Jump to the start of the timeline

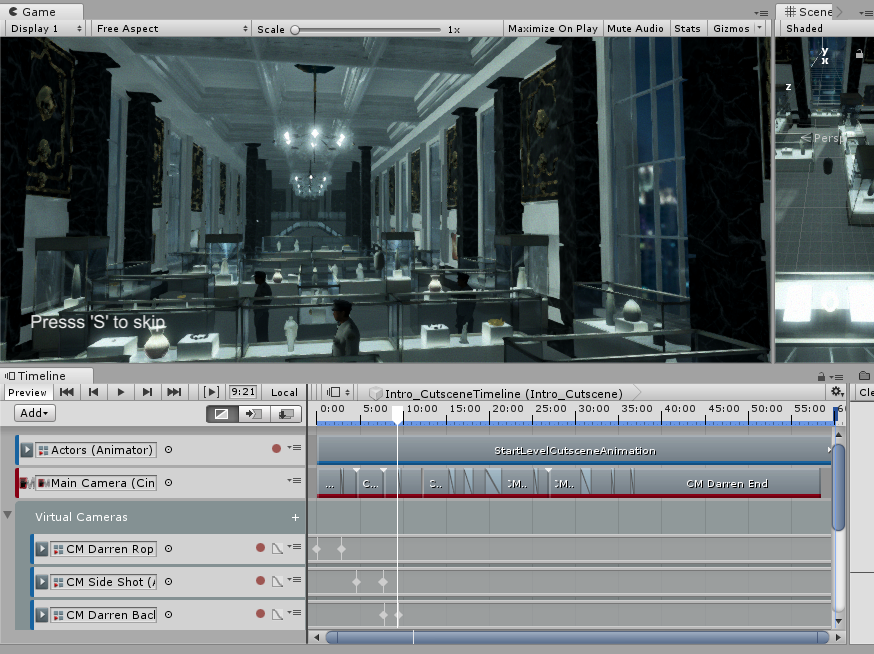point(67,392)
